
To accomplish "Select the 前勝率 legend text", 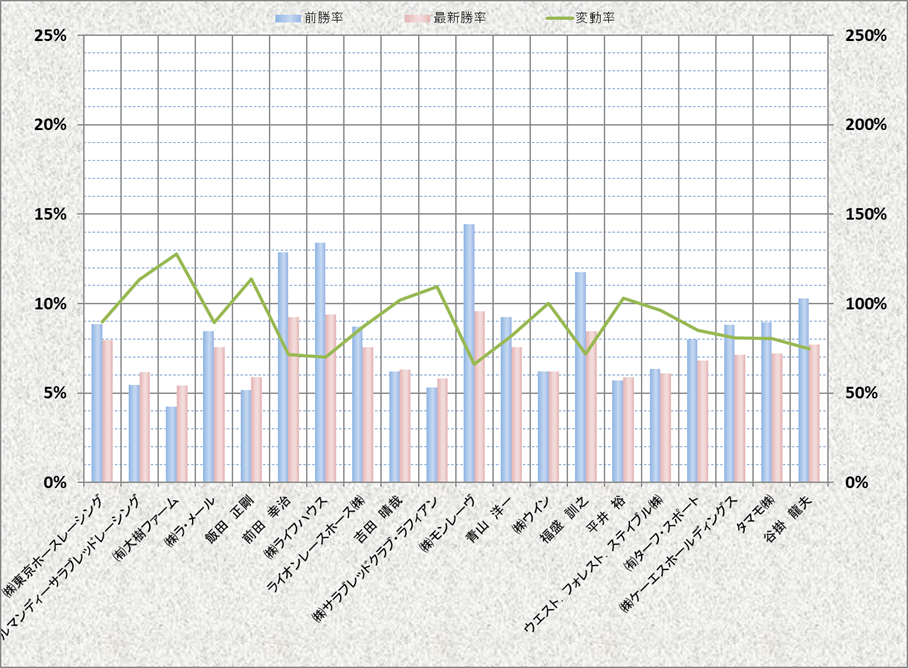I will click(x=323, y=18).
